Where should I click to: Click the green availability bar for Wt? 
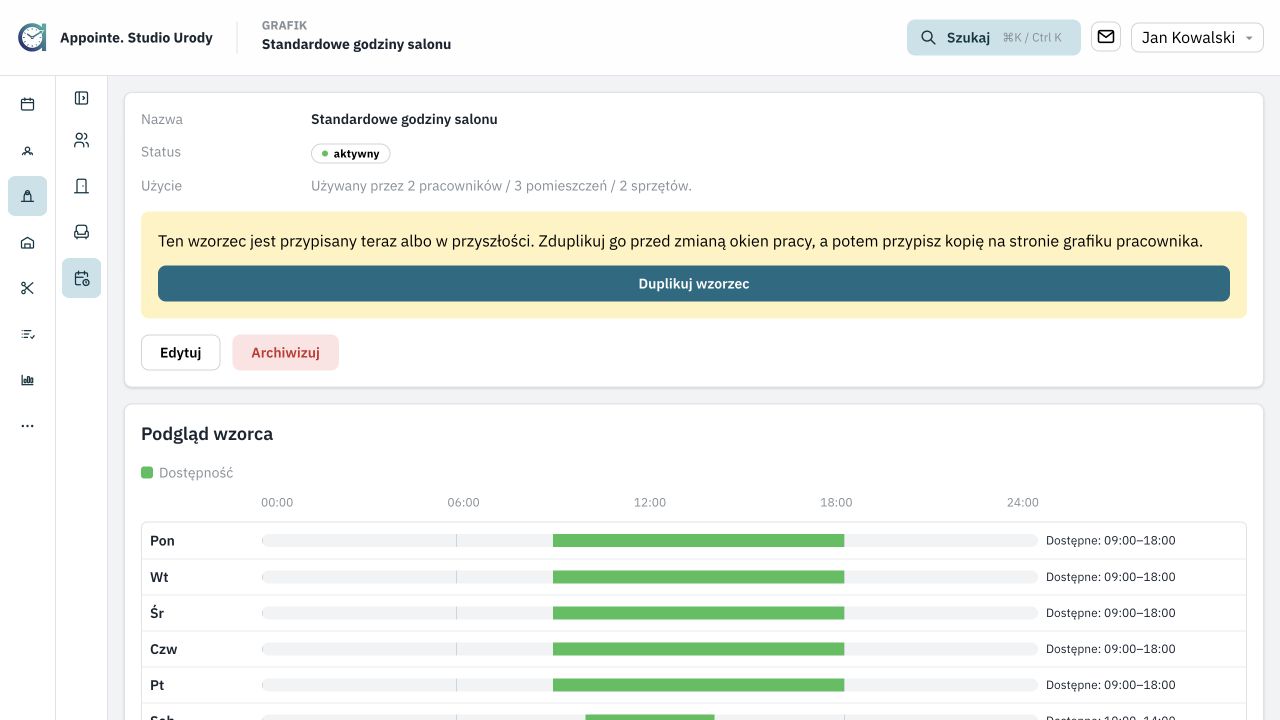pos(698,576)
